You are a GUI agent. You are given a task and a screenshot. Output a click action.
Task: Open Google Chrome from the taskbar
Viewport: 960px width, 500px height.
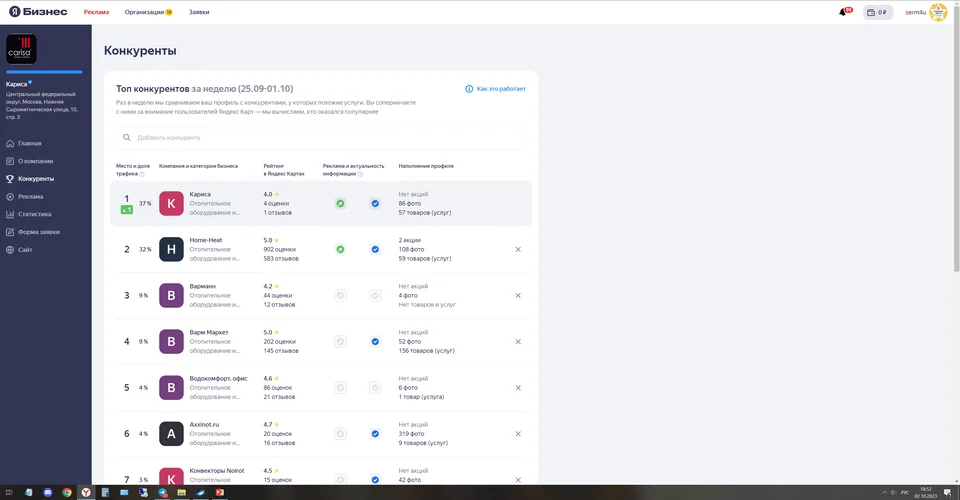pyautogui.click(x=67, y=493)
